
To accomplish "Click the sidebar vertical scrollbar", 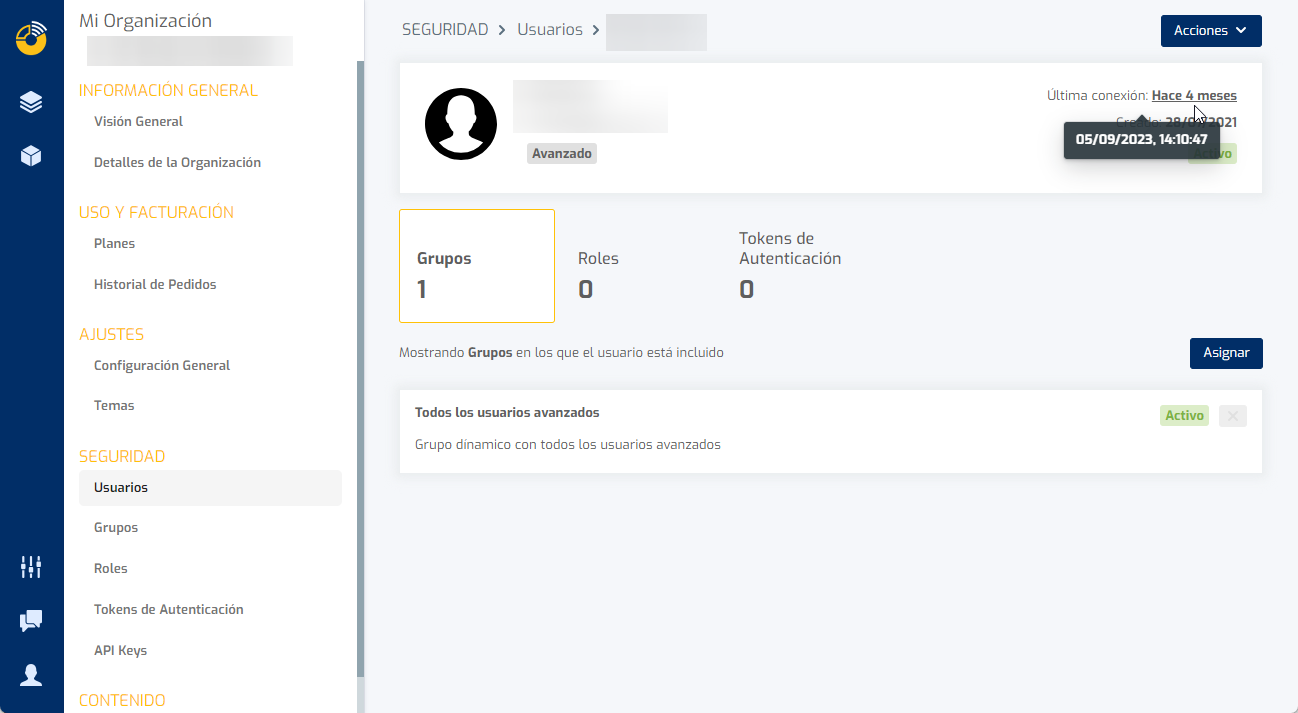I will point(360,370).
